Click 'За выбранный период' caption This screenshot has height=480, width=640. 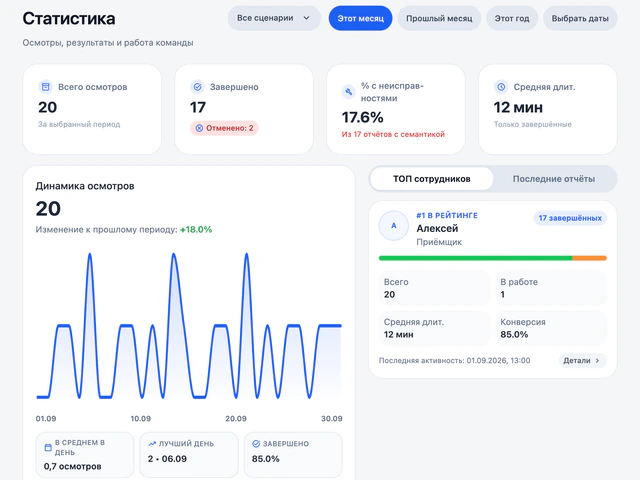(x=79, y=124)
